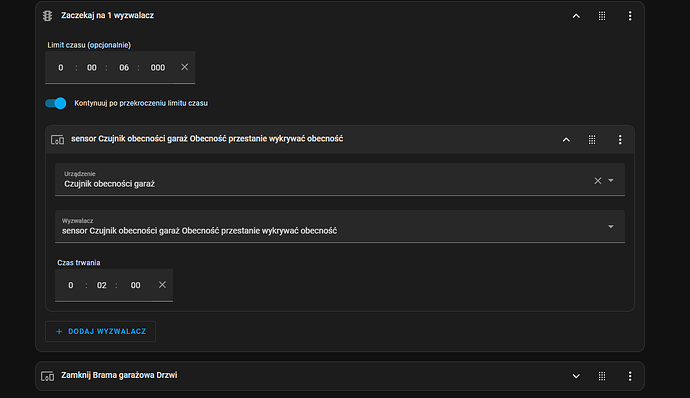The image size is (690, 398).
Task: Open the Wyzwalacz trigger type dropdown
Action: [611, 227]
